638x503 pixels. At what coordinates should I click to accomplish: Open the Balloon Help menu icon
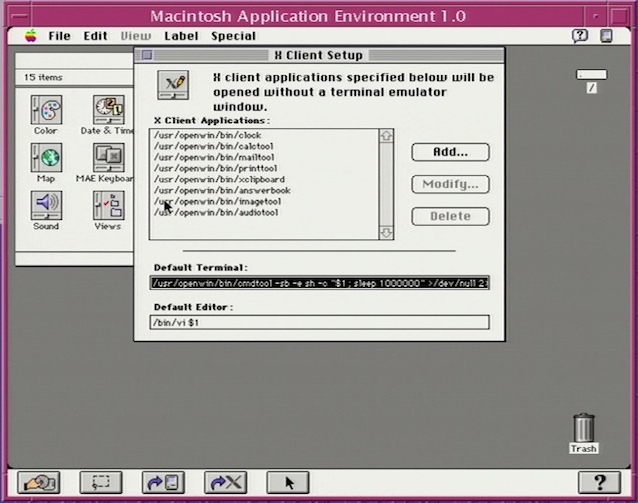(x=580, y=36)
